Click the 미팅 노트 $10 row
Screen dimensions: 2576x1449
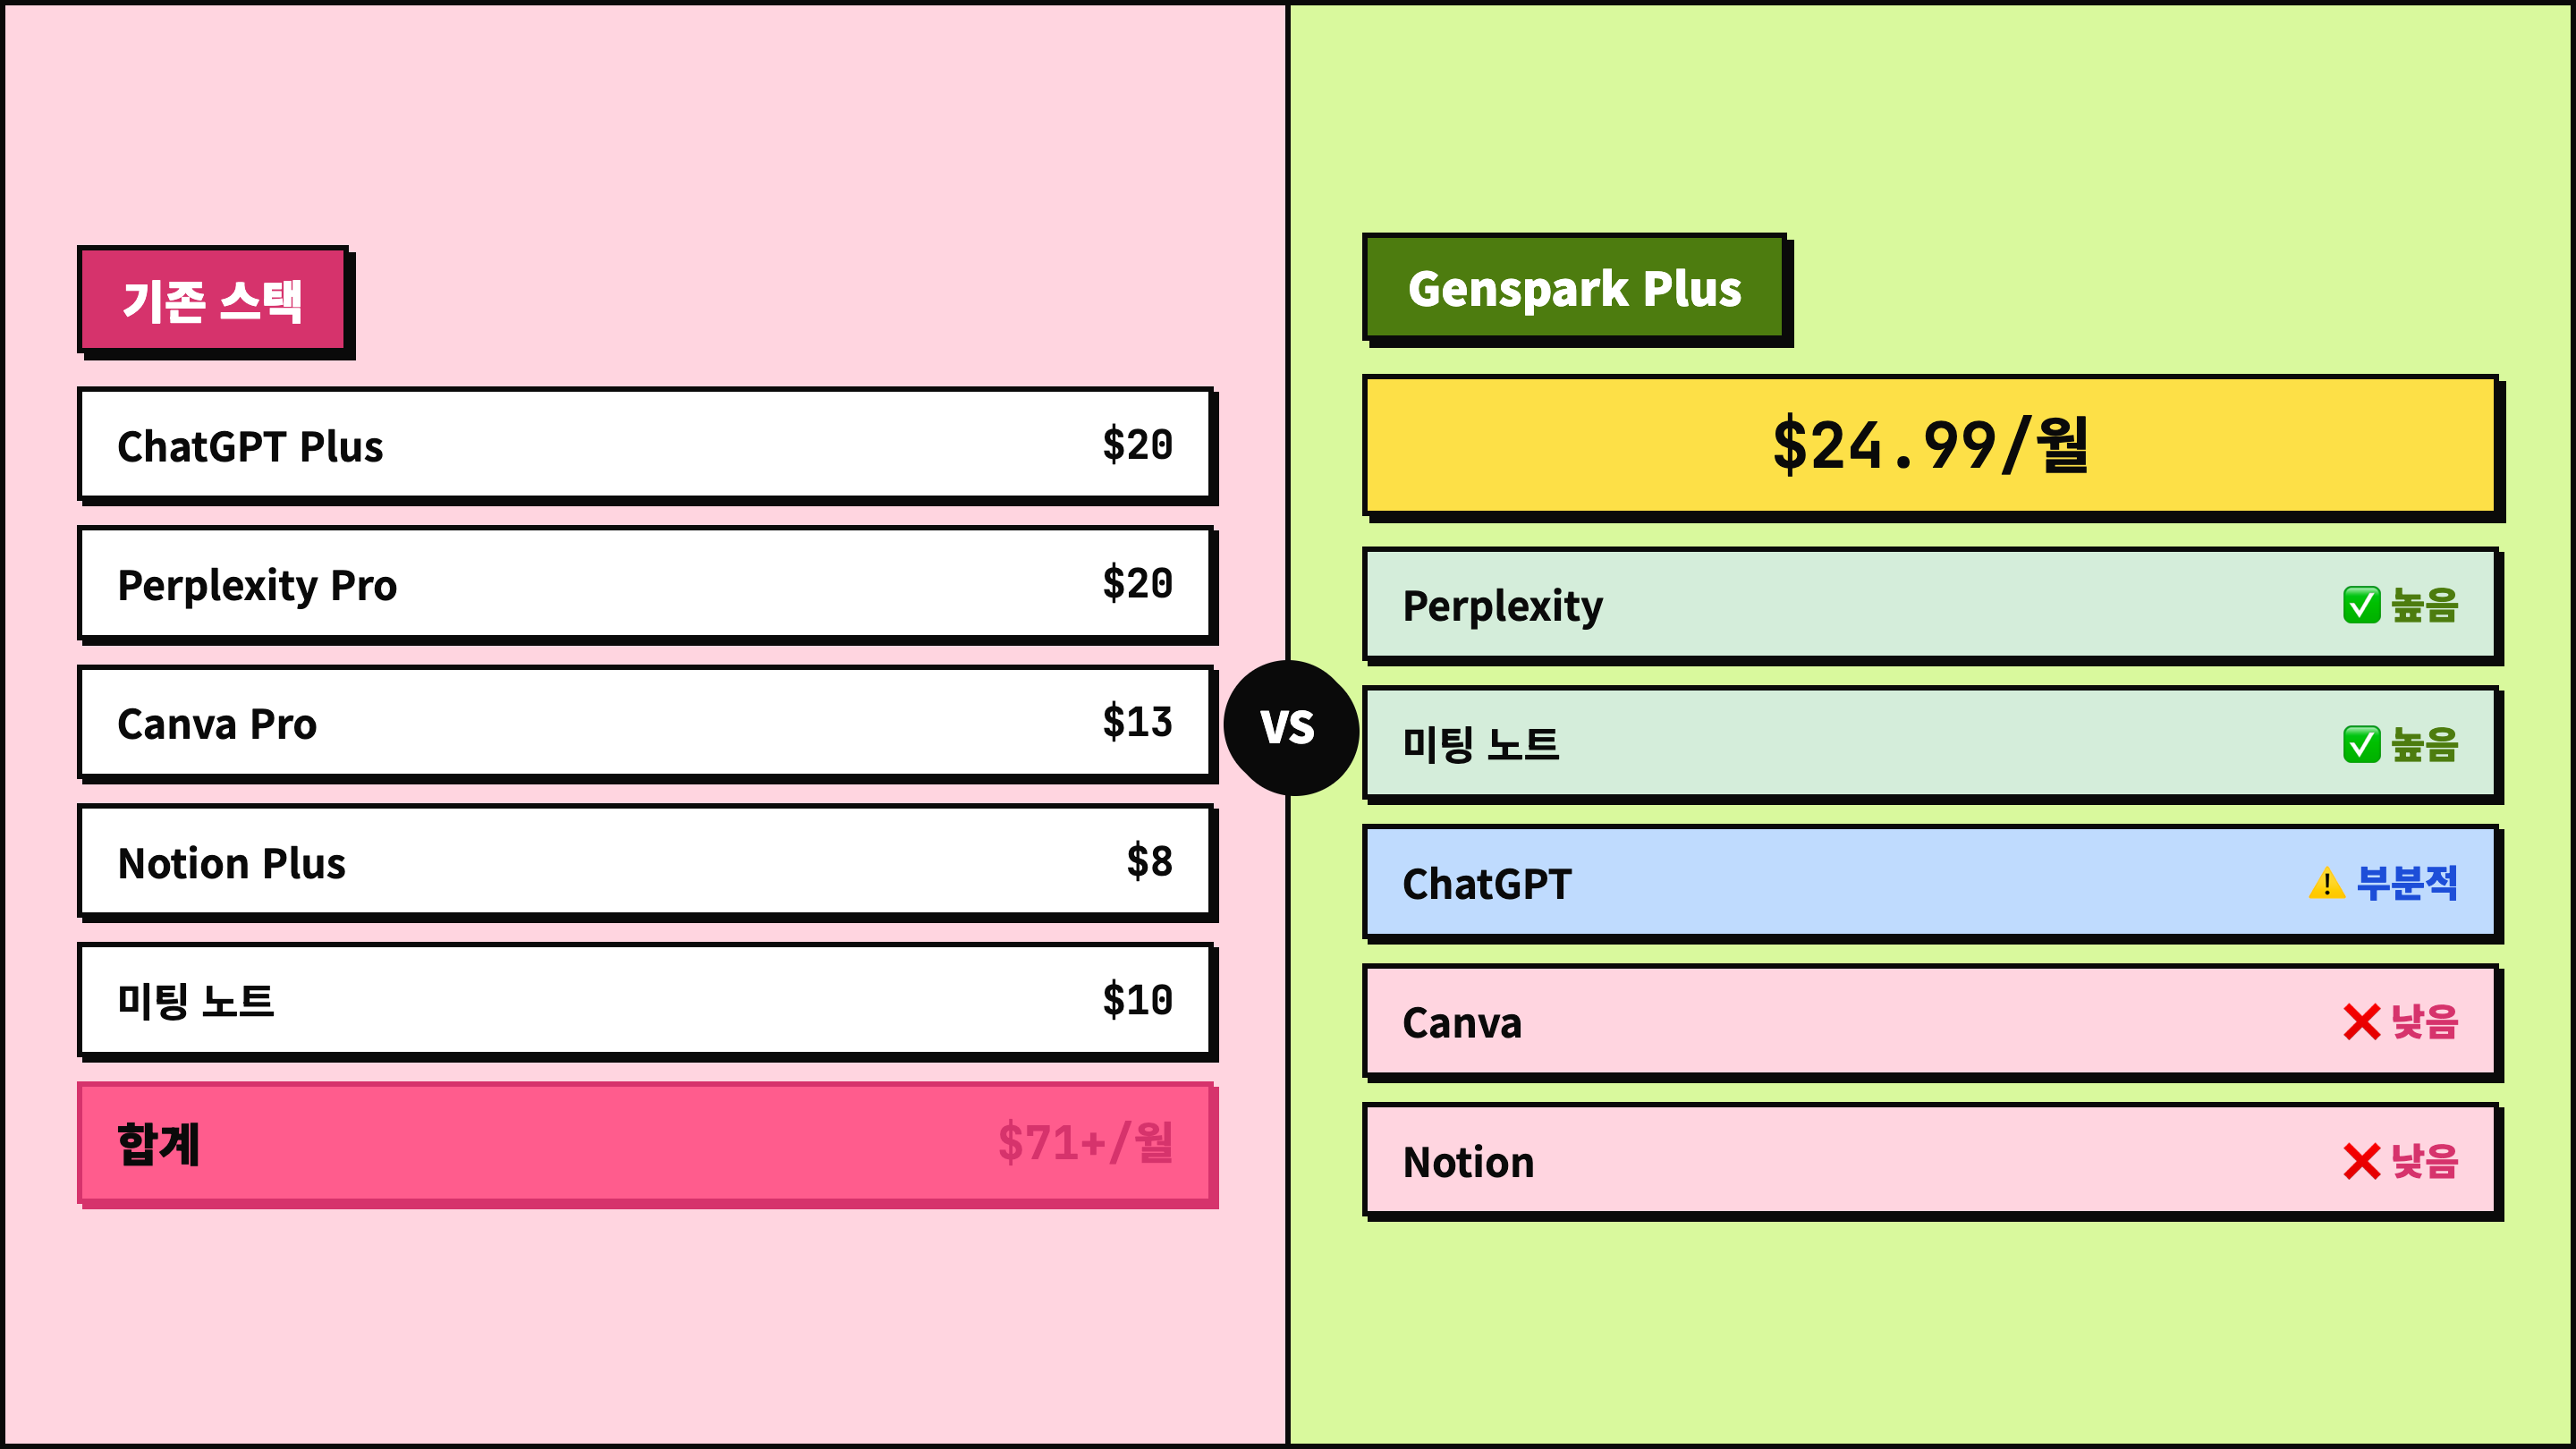pyautogui.click(x=645, y=1000)
